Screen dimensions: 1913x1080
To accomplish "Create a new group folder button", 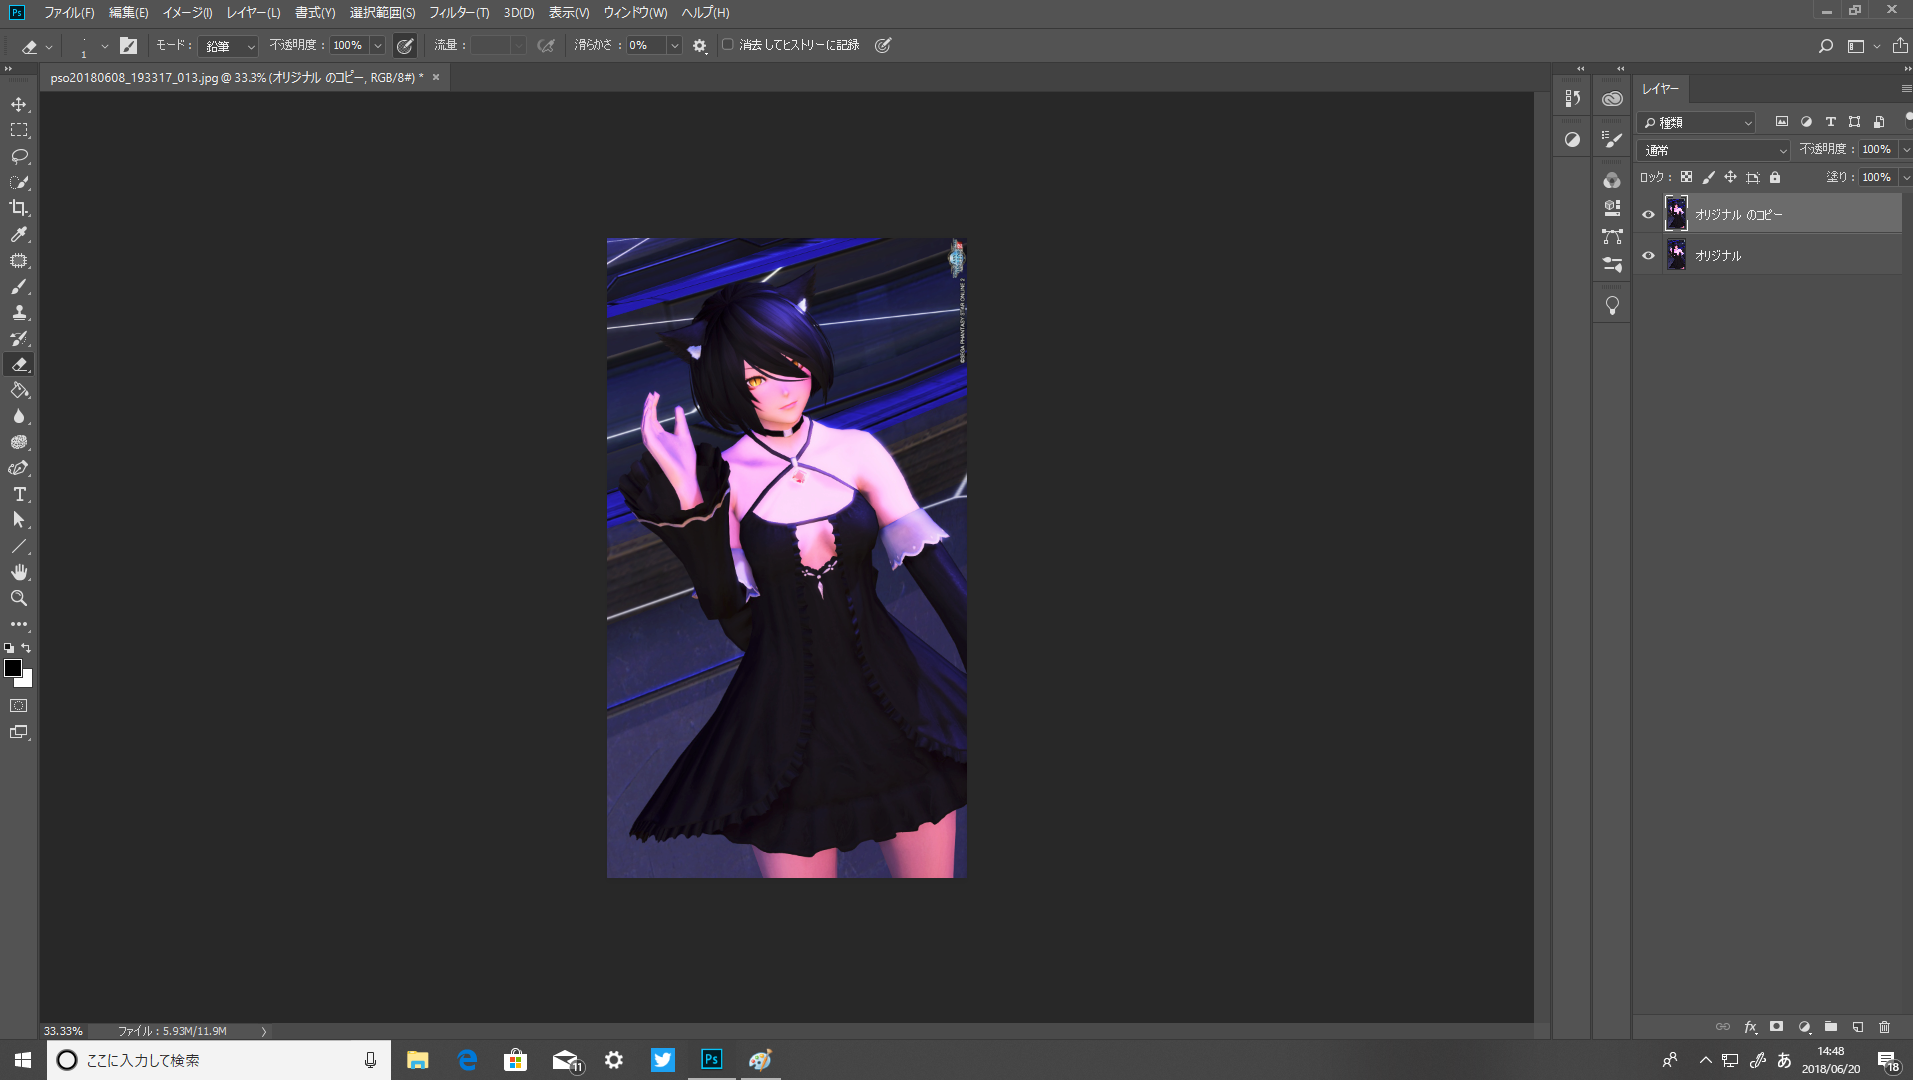I will 1830,1027.
